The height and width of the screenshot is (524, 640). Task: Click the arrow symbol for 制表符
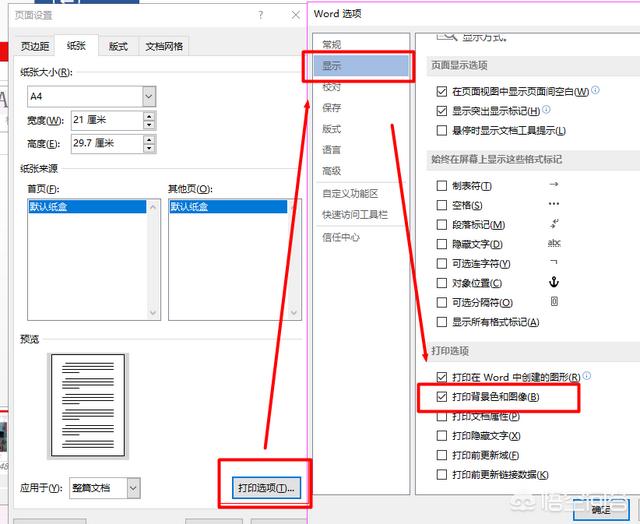click(x=554, y=184)
